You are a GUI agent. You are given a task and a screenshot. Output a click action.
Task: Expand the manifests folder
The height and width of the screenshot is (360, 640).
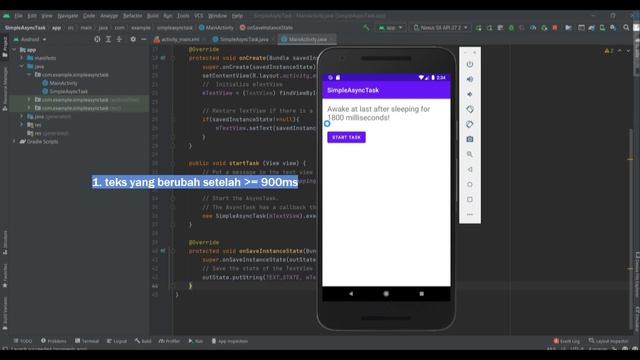(22, 58)
